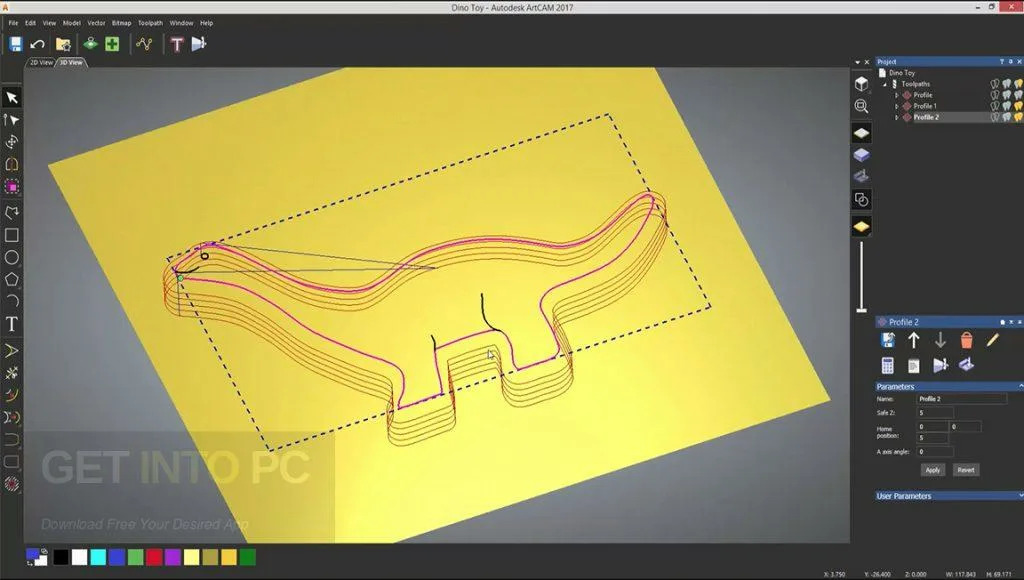This screenshot has width=1024, height=580.
Task: Open the Toolpath menu
Action: point(150,22)
